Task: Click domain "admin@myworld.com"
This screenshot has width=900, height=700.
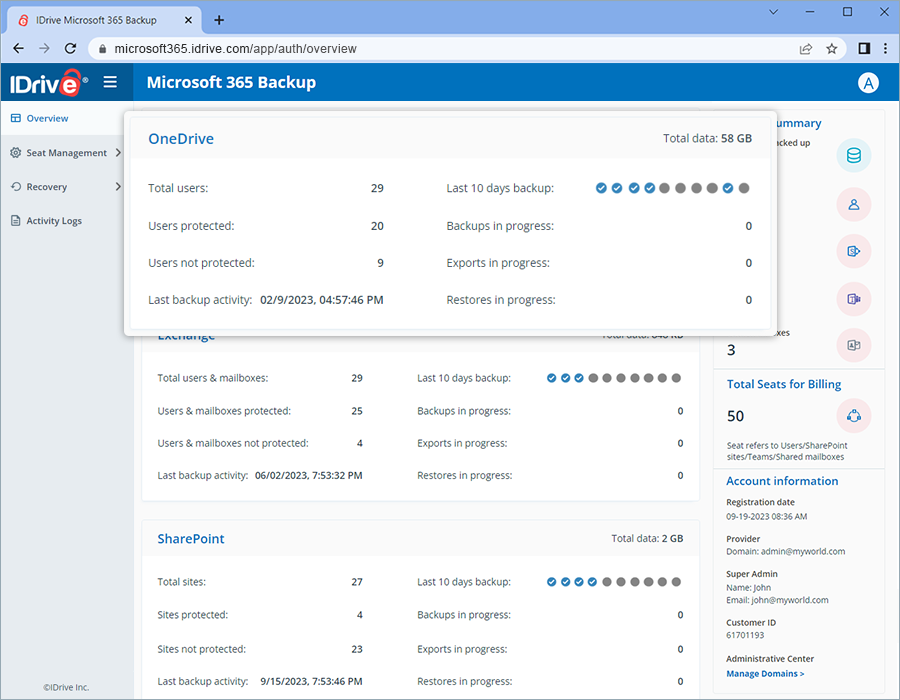Action: pos(803,551)
